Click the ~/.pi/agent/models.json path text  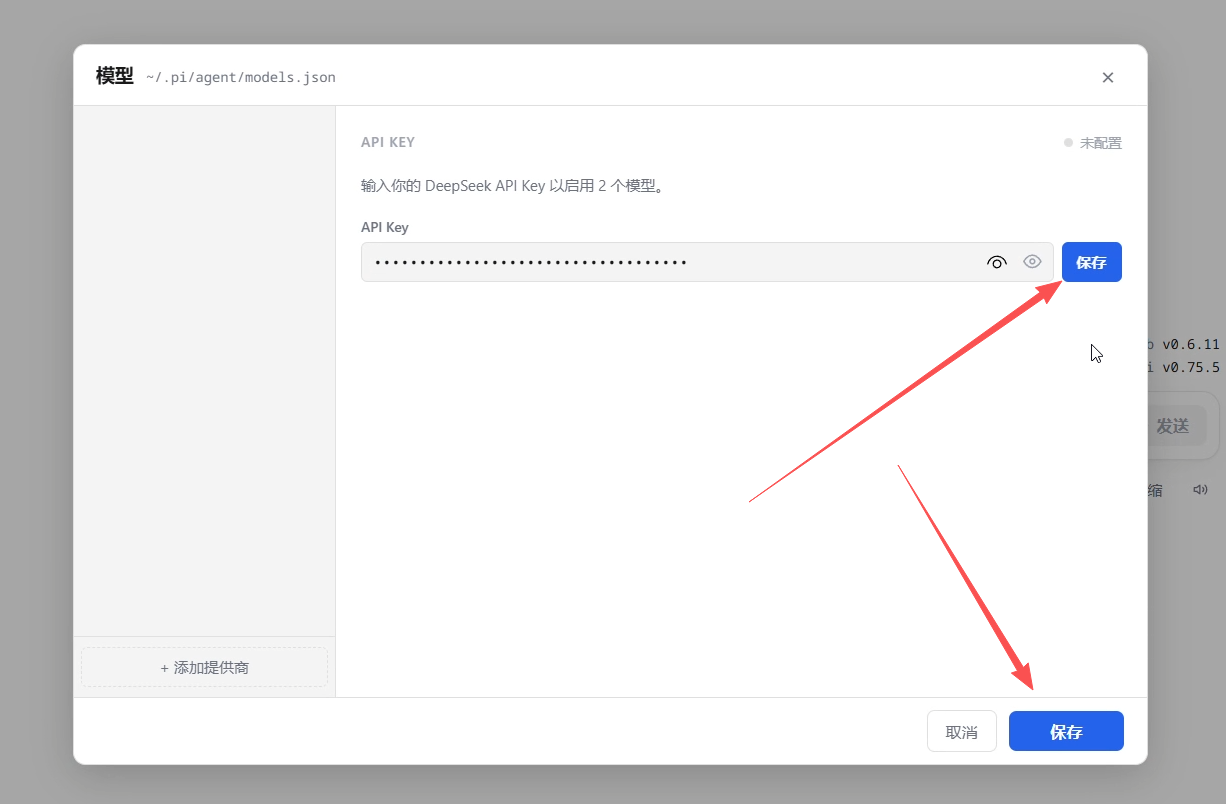pos(240,77)
